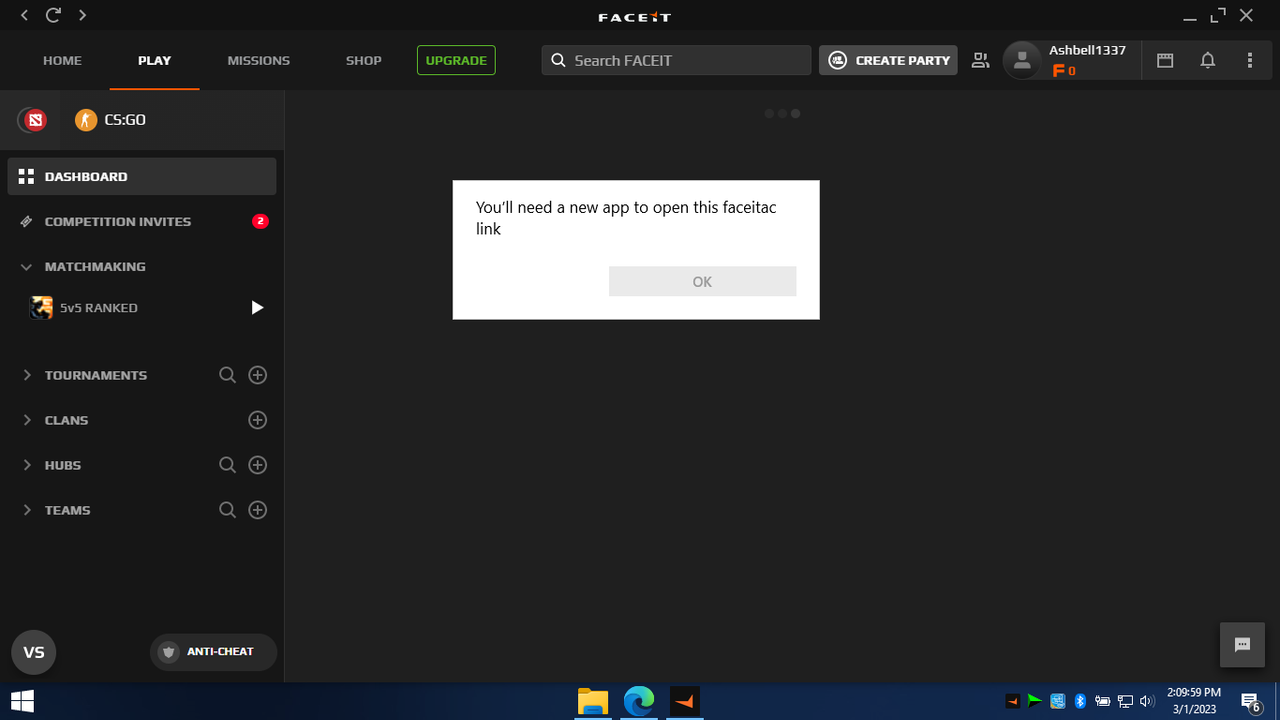Search hubs with the magnifier icon
This screenshot has height=720, width=1280.
pyautogui.click(x=227, y=465)
